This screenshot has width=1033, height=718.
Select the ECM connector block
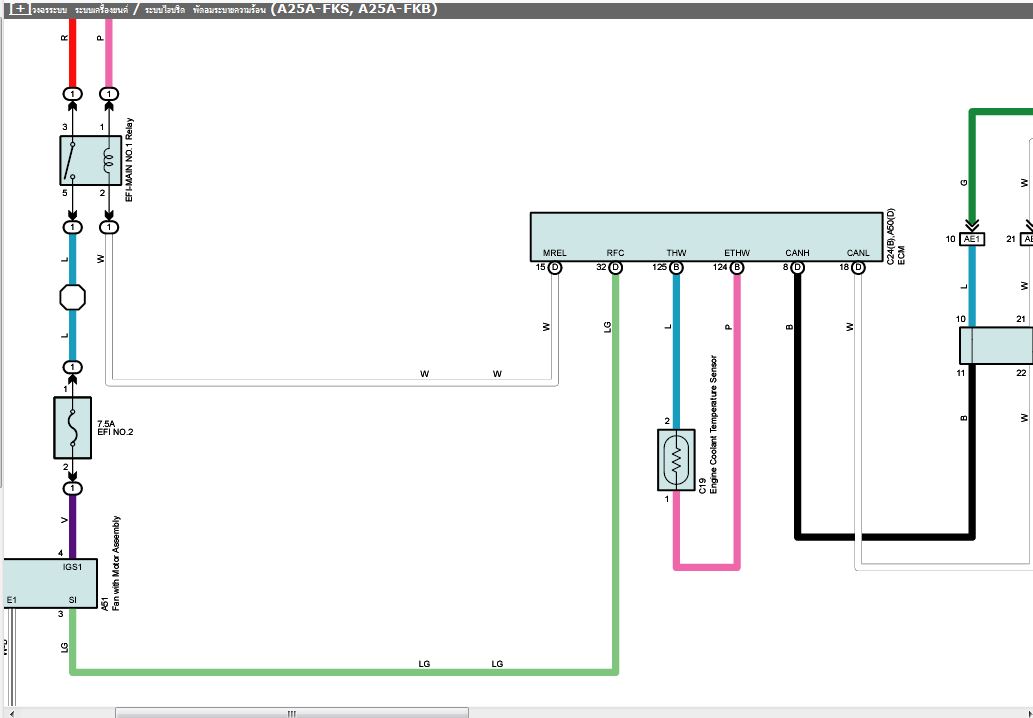[x=706, y=237]
